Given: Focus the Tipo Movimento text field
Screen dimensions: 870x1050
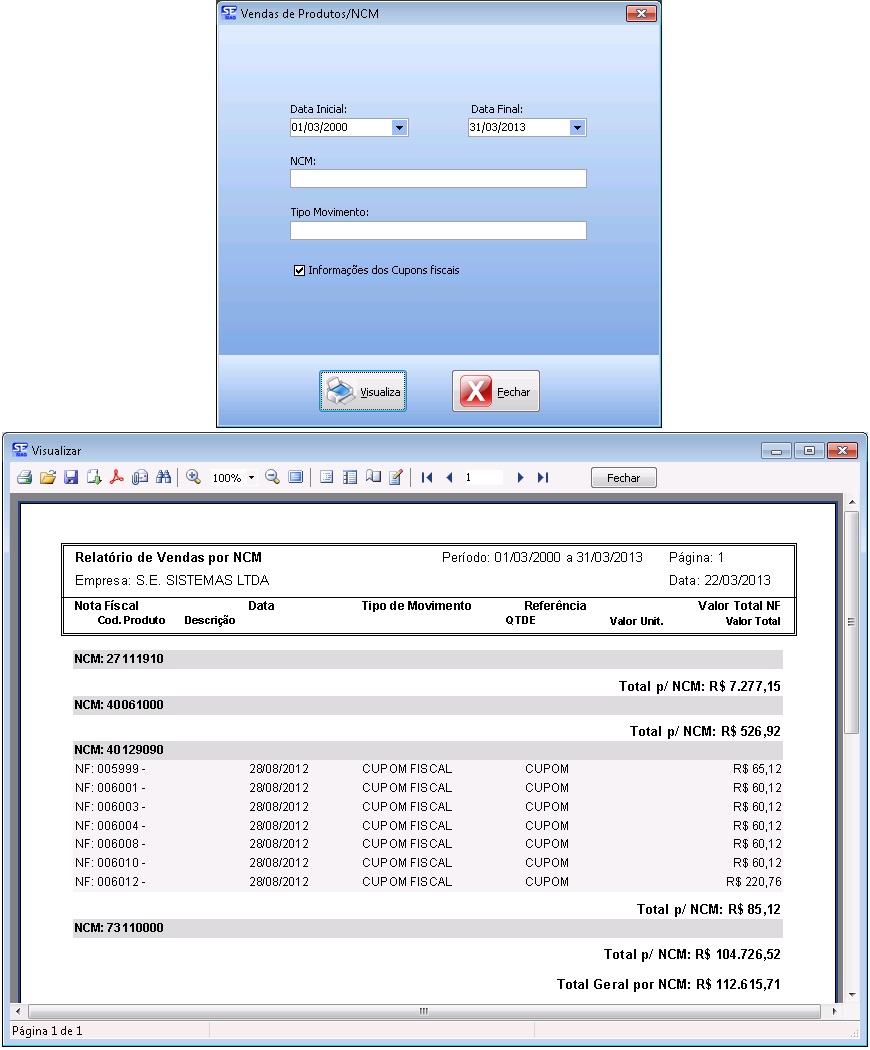Looking at the screenshot, I should (438, 231).
